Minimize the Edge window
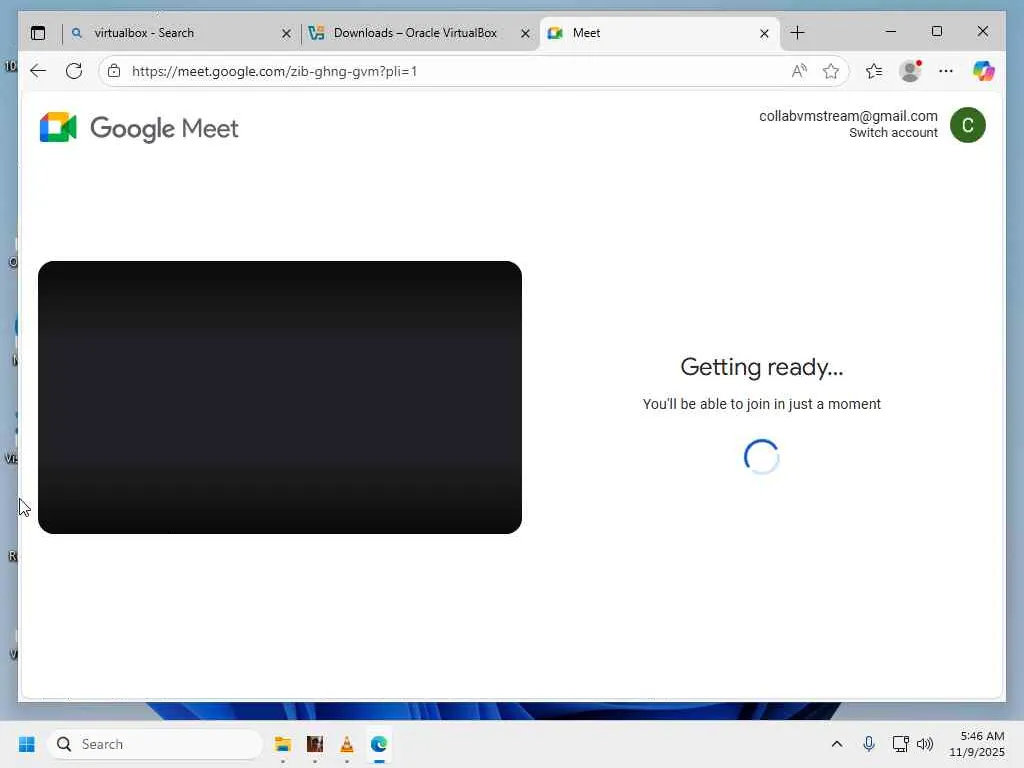Viewport: 1024px width, 768px height. (x=891, y=31)
